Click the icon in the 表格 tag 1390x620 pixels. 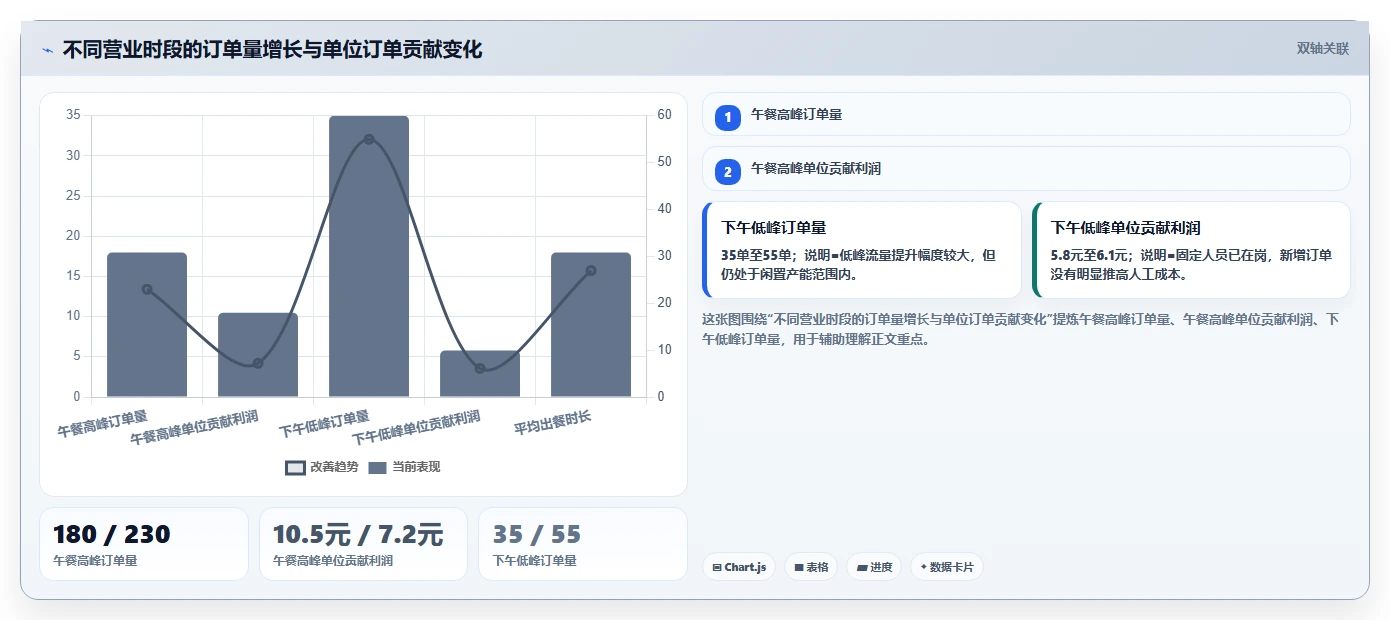tap(799, 567)
